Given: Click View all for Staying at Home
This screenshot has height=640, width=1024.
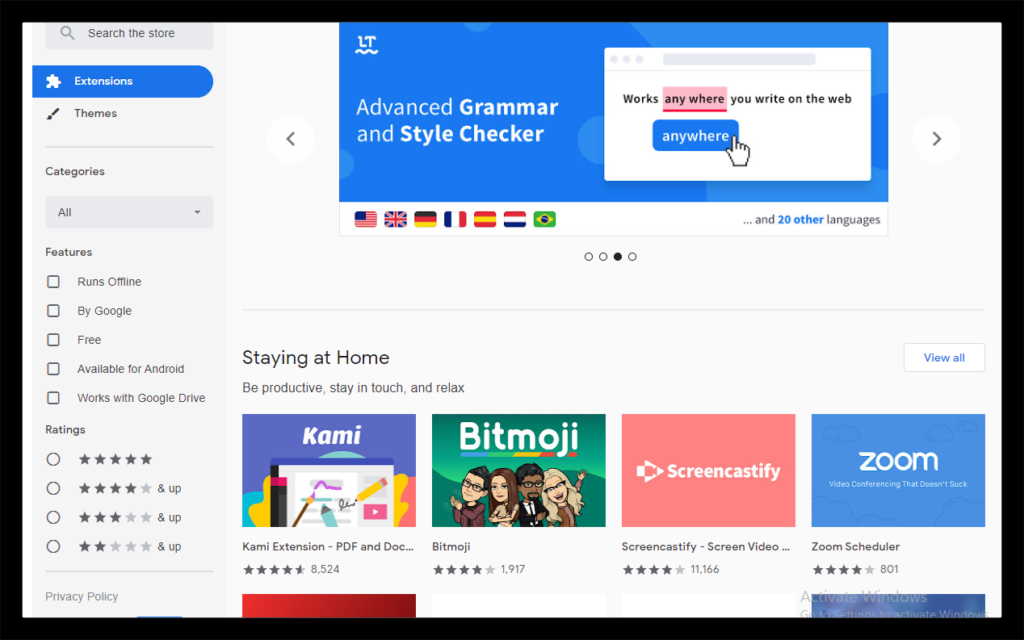Looking at the screenshot, I should (943, 357).
